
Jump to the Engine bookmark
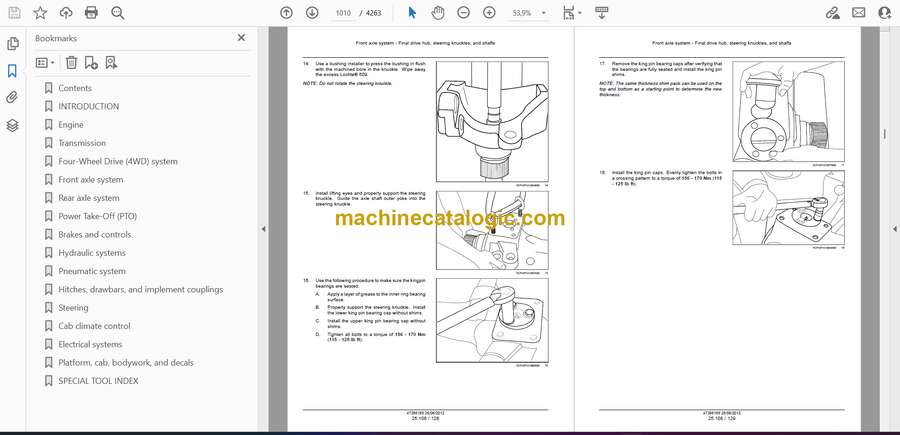tap(71, 125)
